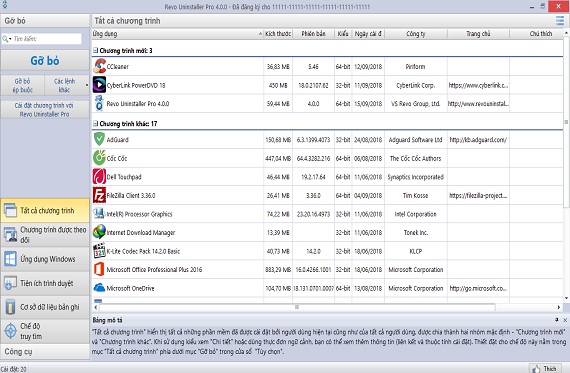Select the K-Lite Codec Pack icon
Viewport: 570px width, 373px height.
[x=99, y=251]
